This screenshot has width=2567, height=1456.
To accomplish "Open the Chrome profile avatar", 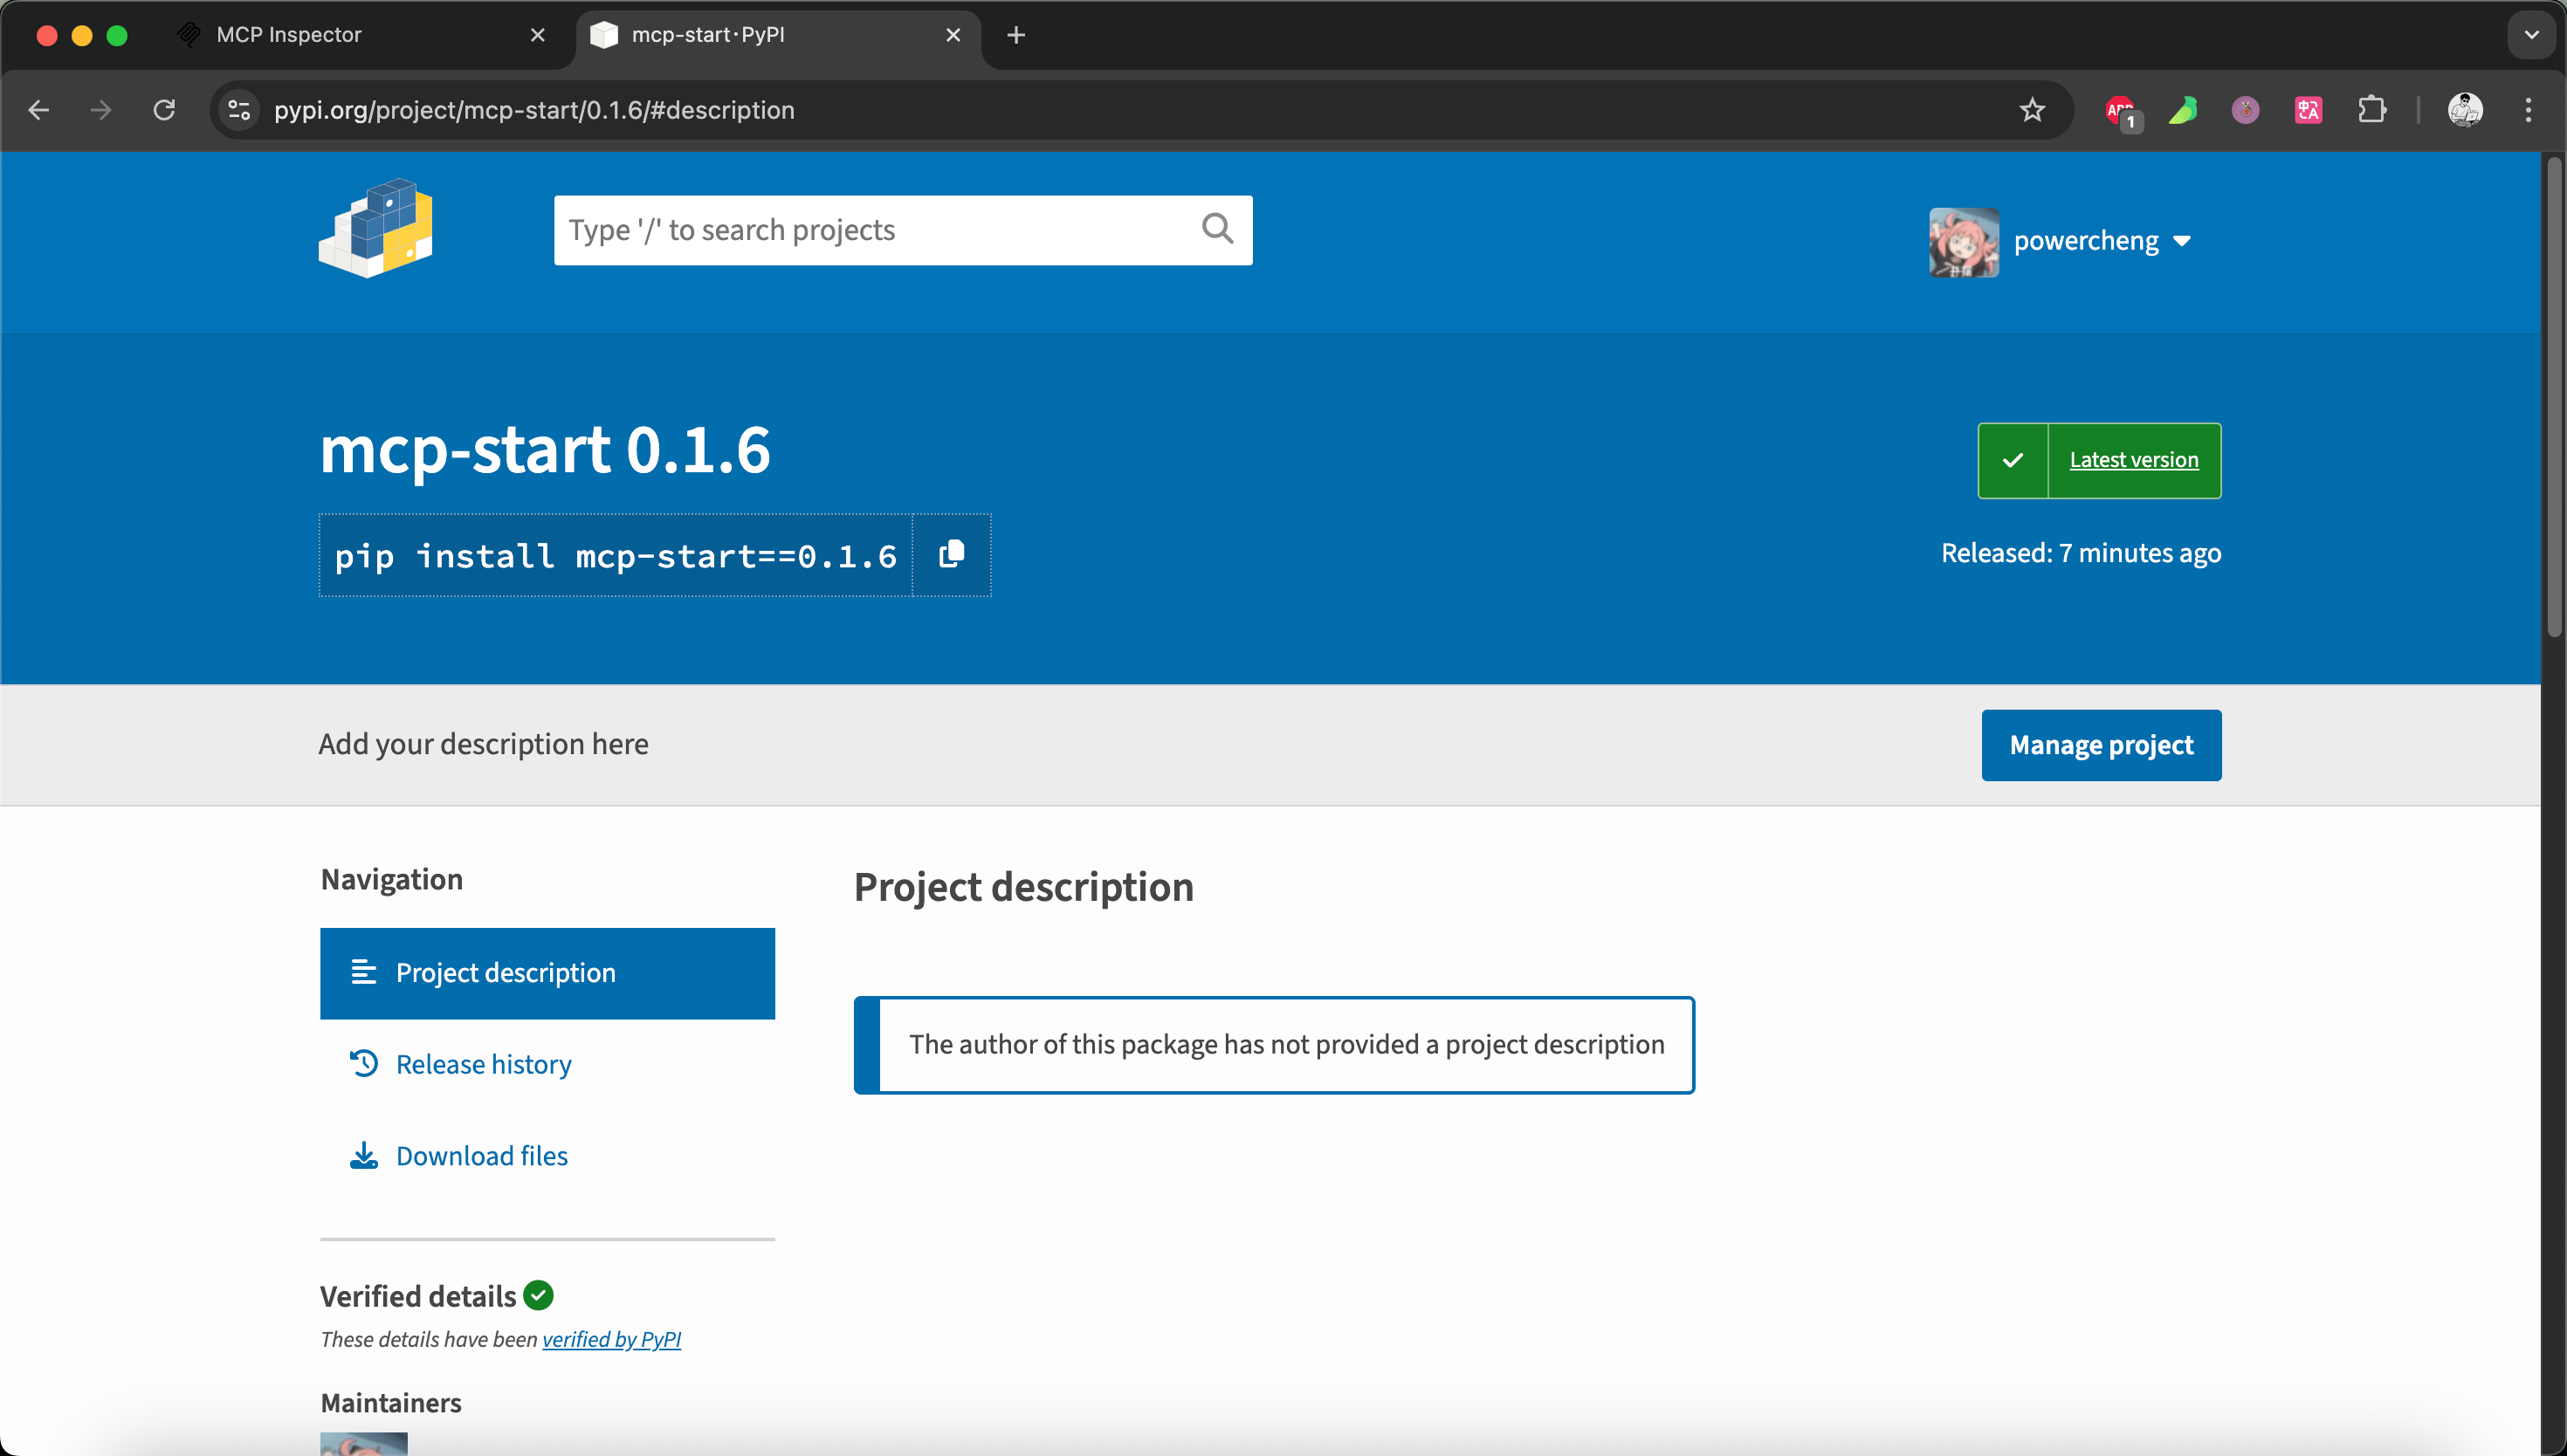I will [2464, 110].
